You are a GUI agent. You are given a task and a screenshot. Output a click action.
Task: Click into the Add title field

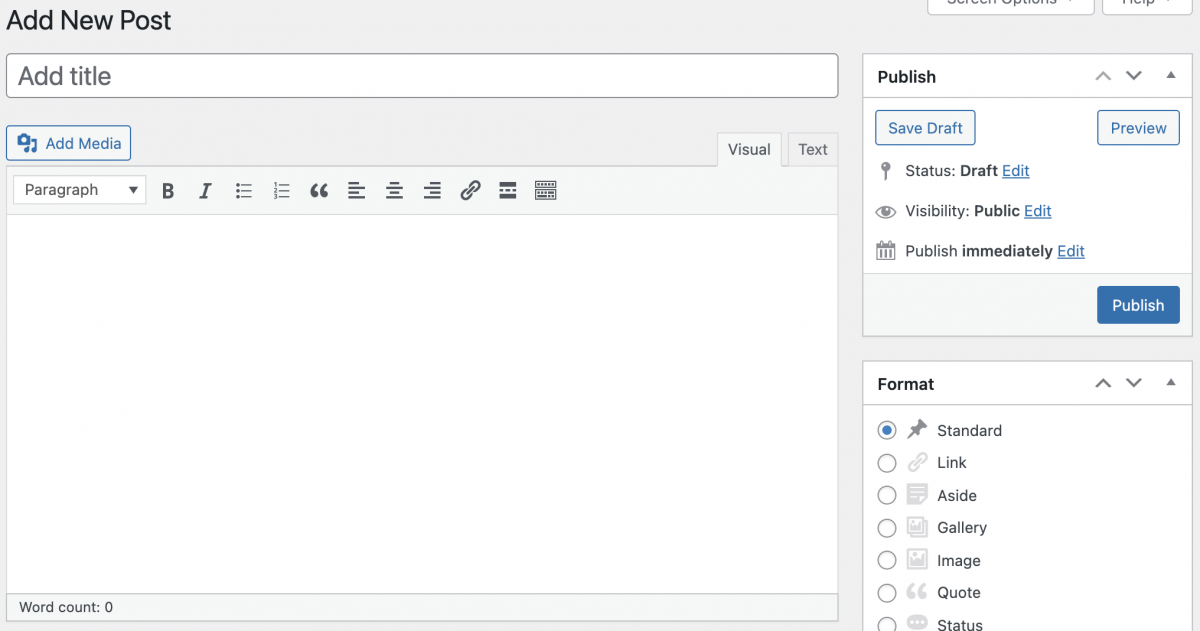(422, 76)
